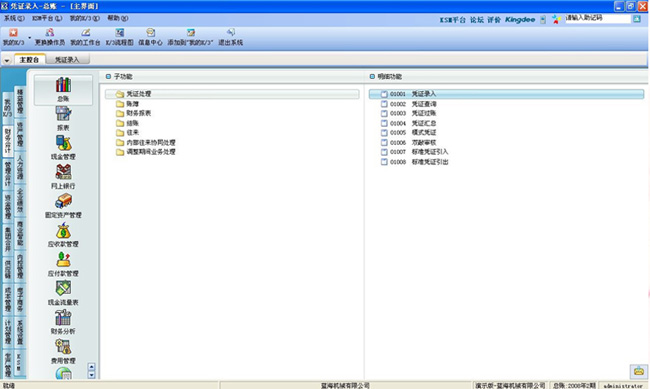Click the 评价 link in the header
The width and height of the screenshot is (650, 389).
[x=494, y=19]
